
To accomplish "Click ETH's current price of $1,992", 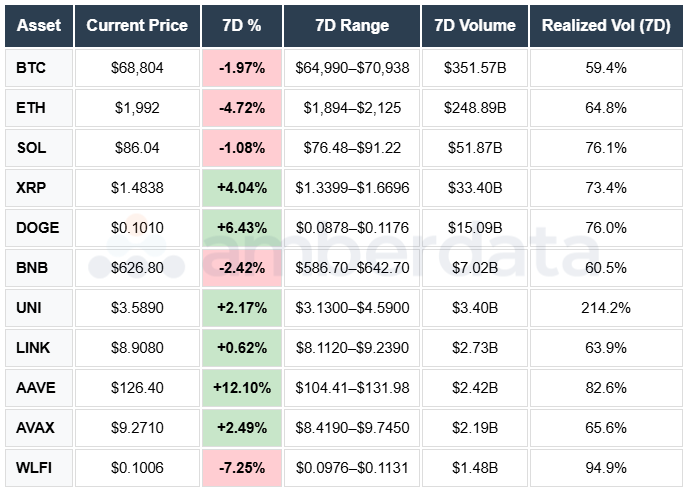I will tap(137, 108).
